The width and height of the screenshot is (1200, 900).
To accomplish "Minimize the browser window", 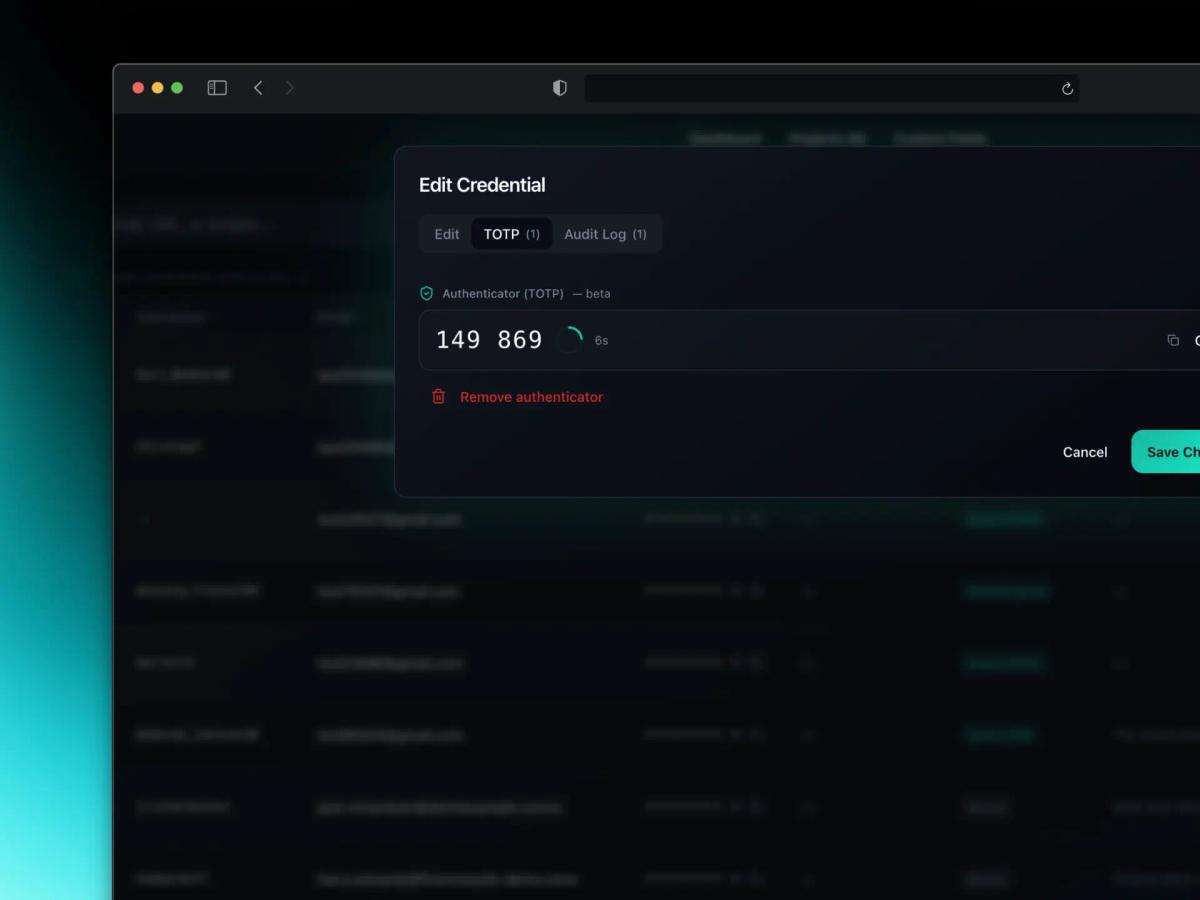I will click(157, 88).
